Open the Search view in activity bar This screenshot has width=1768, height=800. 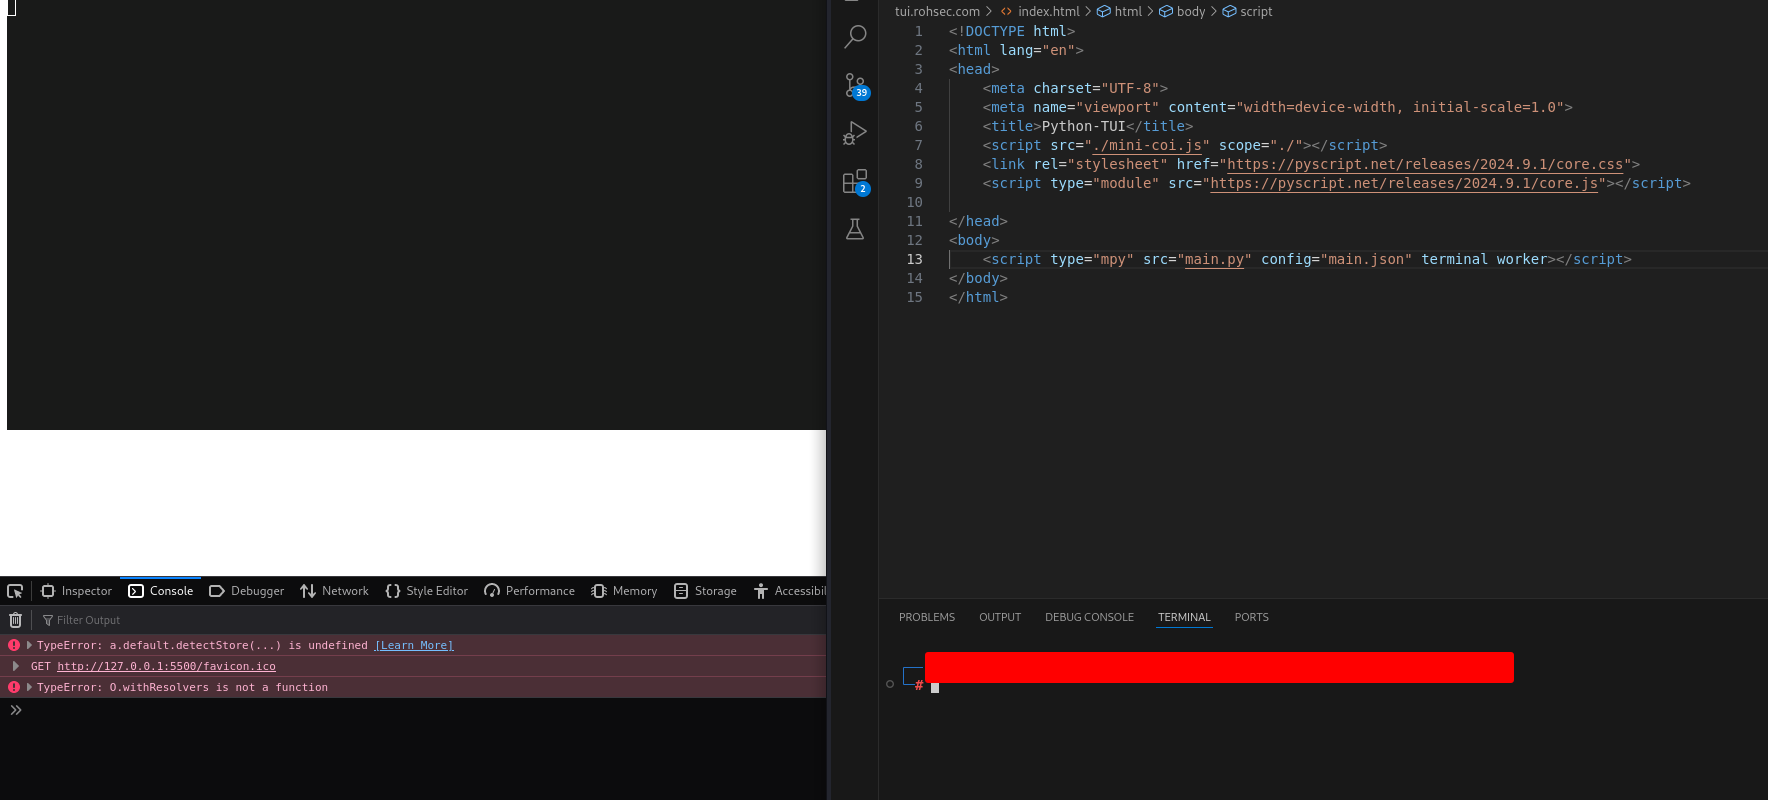coord(855,37)
